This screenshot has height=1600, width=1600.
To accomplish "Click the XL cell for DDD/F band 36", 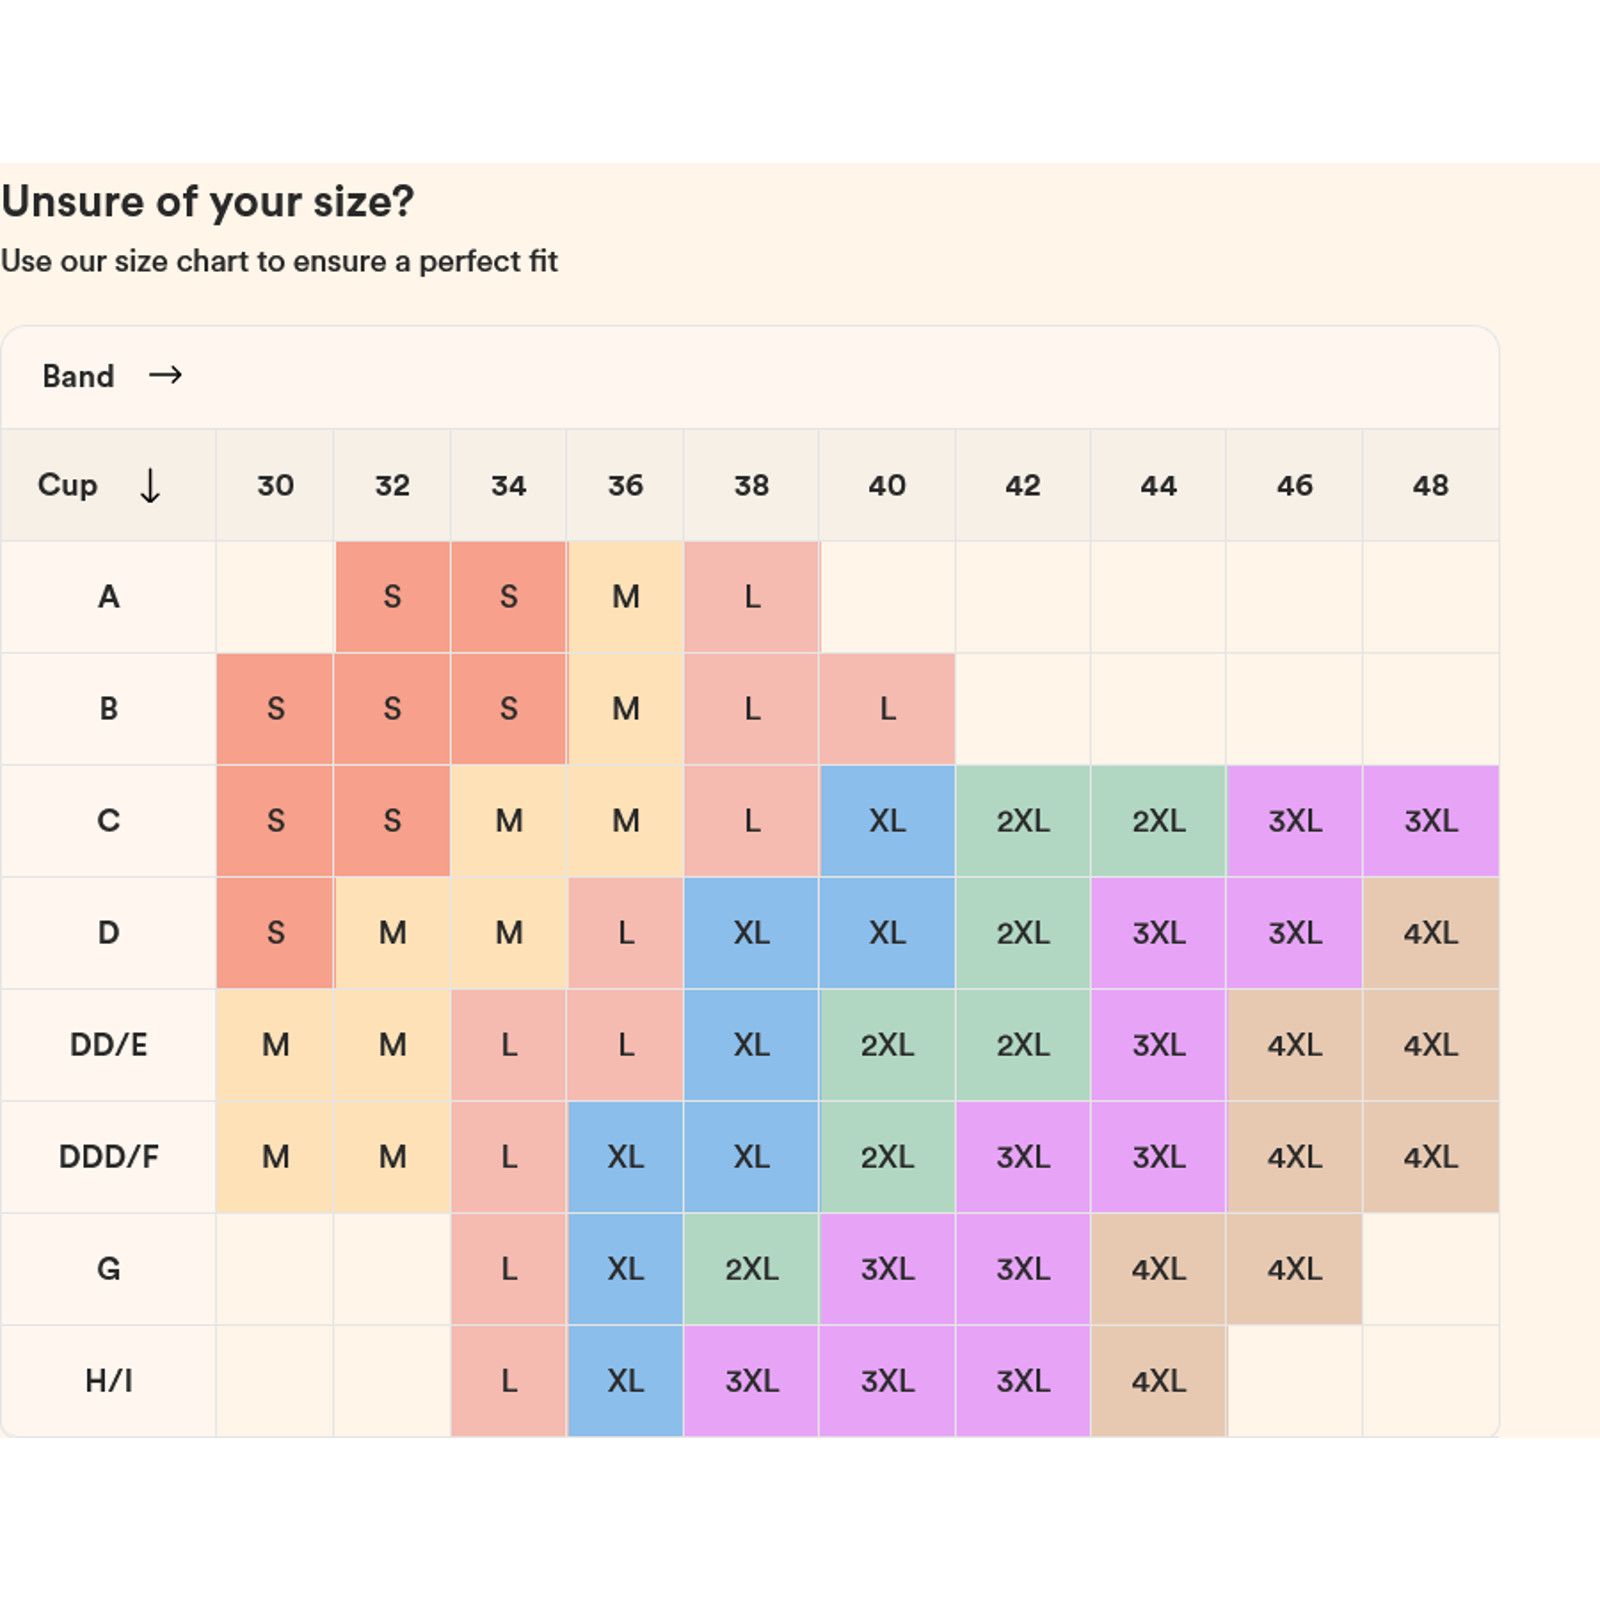I will 625,1157.
